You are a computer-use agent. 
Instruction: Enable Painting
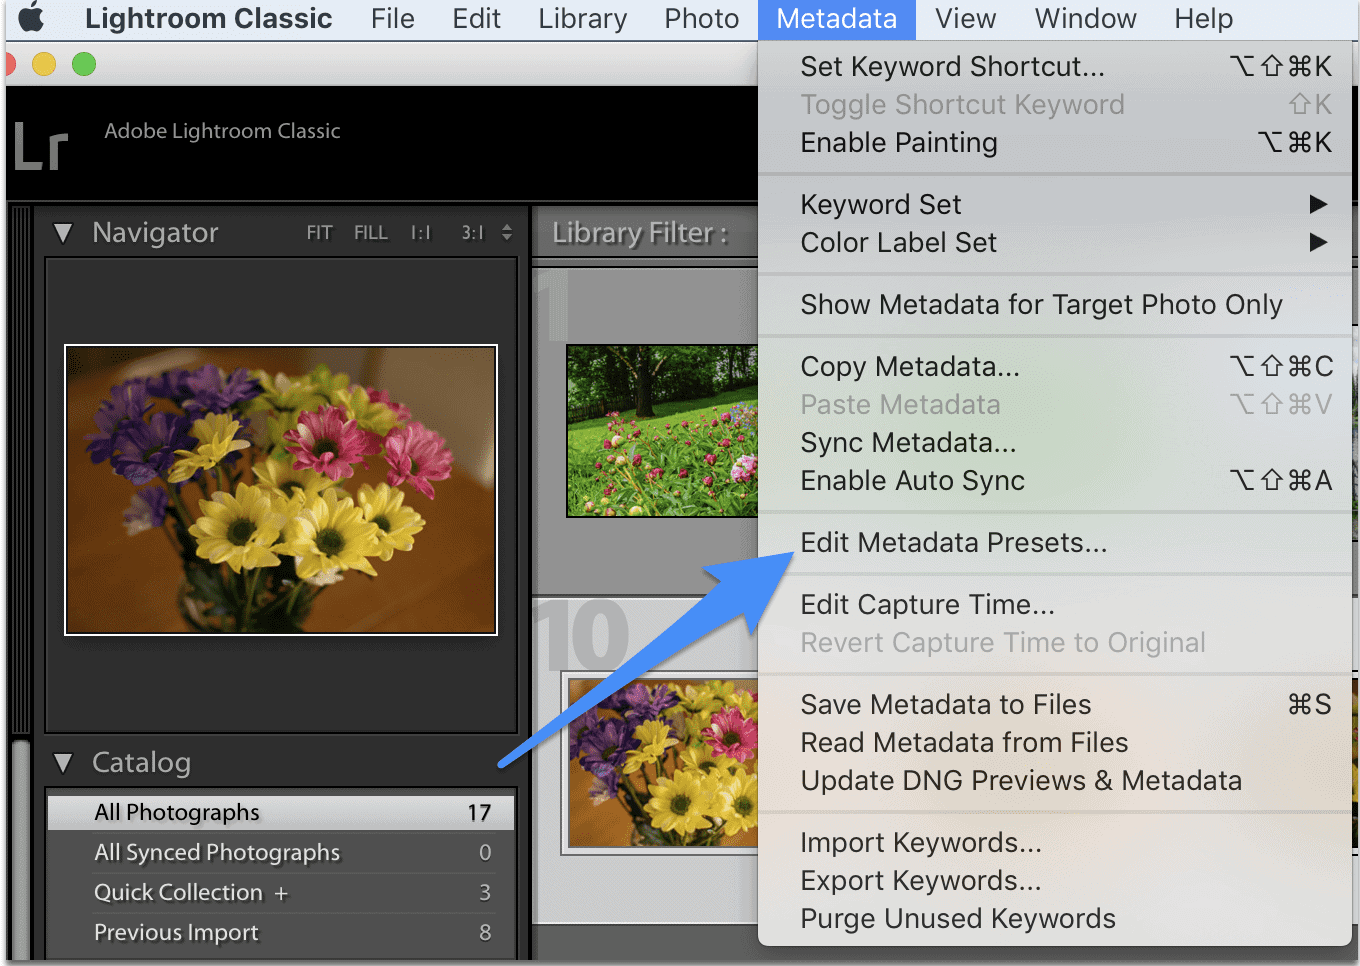[x=898, y=142]
